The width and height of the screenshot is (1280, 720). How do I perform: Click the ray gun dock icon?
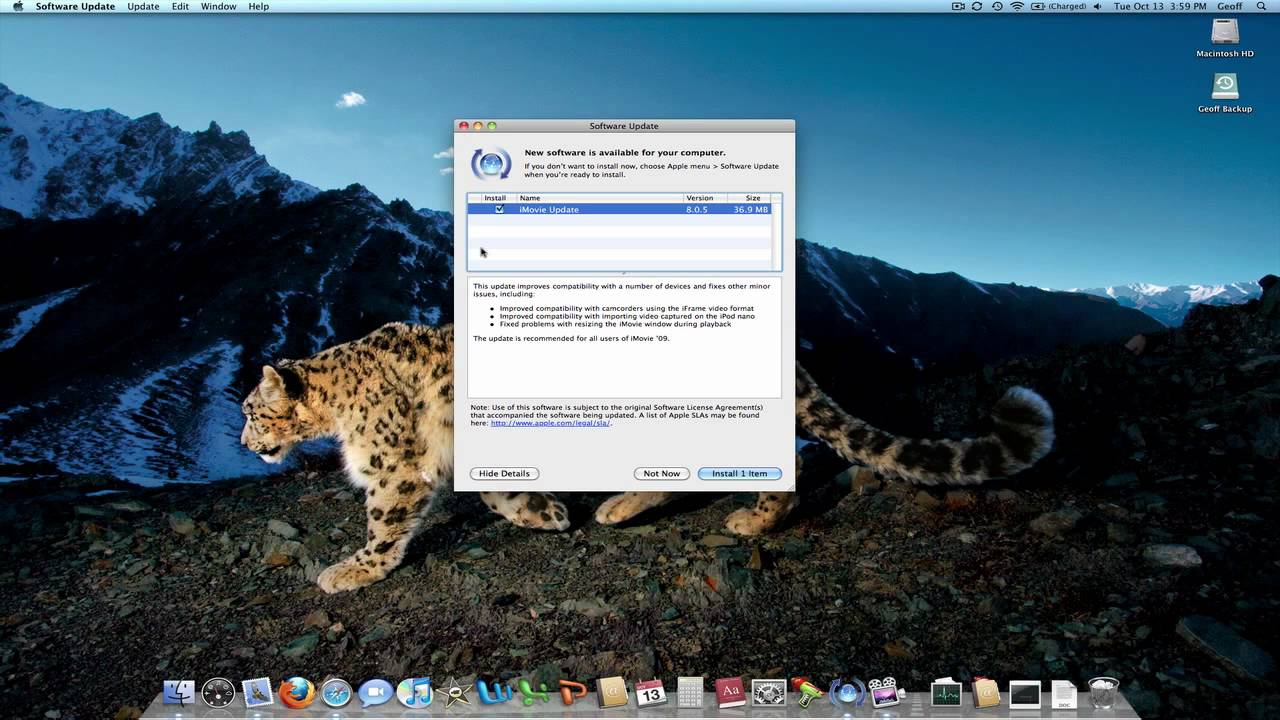coord(808,692)
